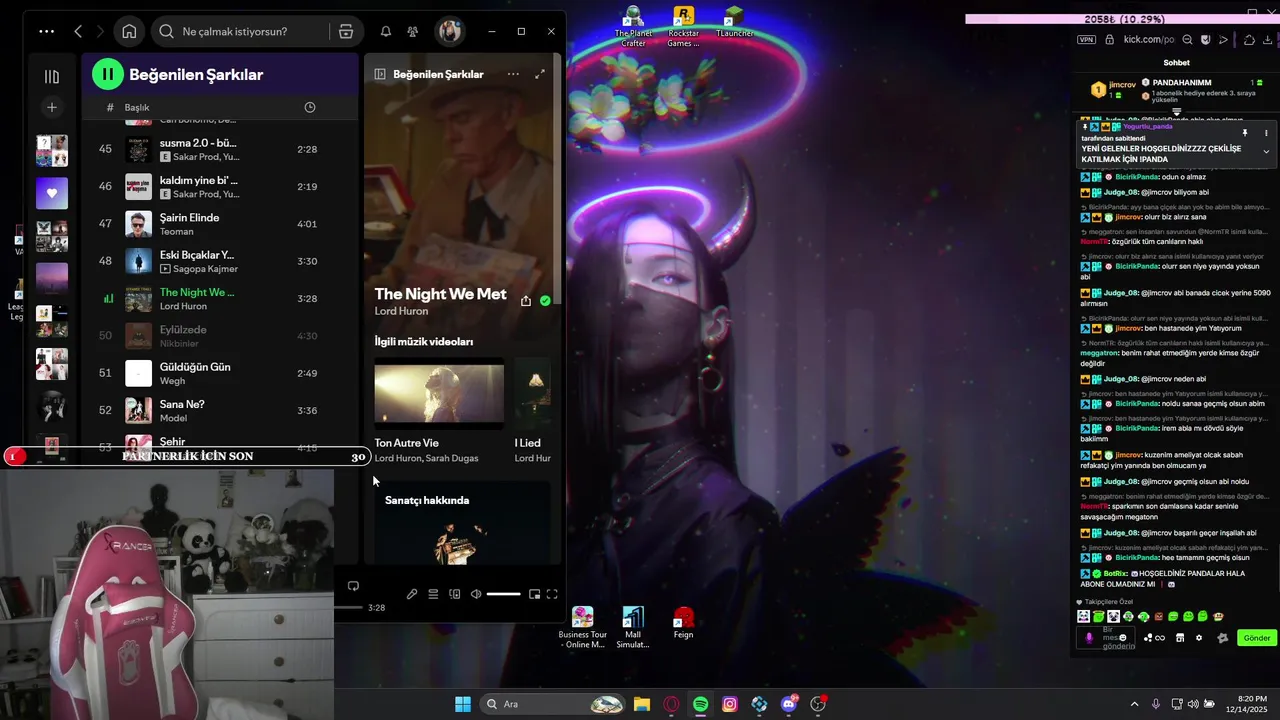The width and height of the screenshot is (1280, 720).
Task: Open the friends activity icon in Spotify
Action: (413, 31)
